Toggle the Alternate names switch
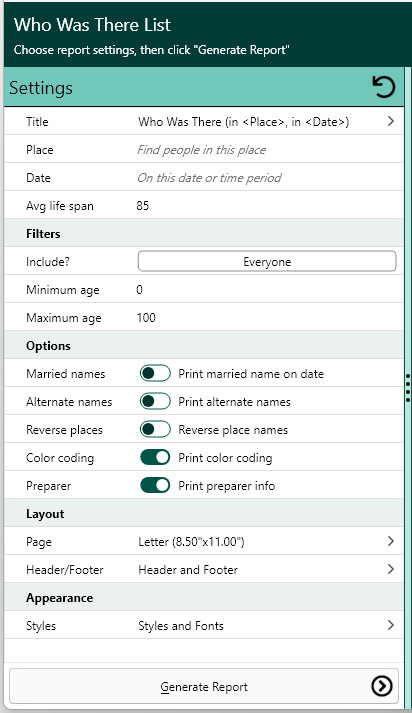The width and height of the screenshot is (412, 713). pyautogui.click(x=155, y=402)
